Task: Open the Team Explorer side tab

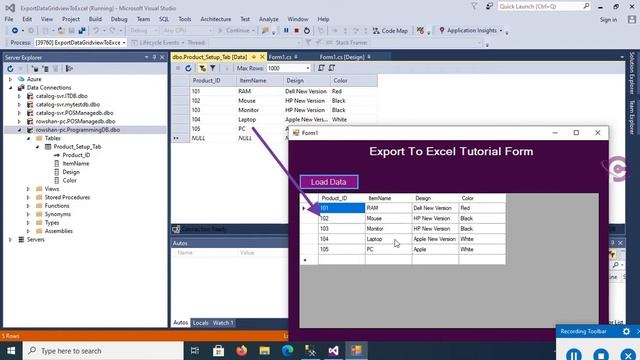Action: point(632,117)
